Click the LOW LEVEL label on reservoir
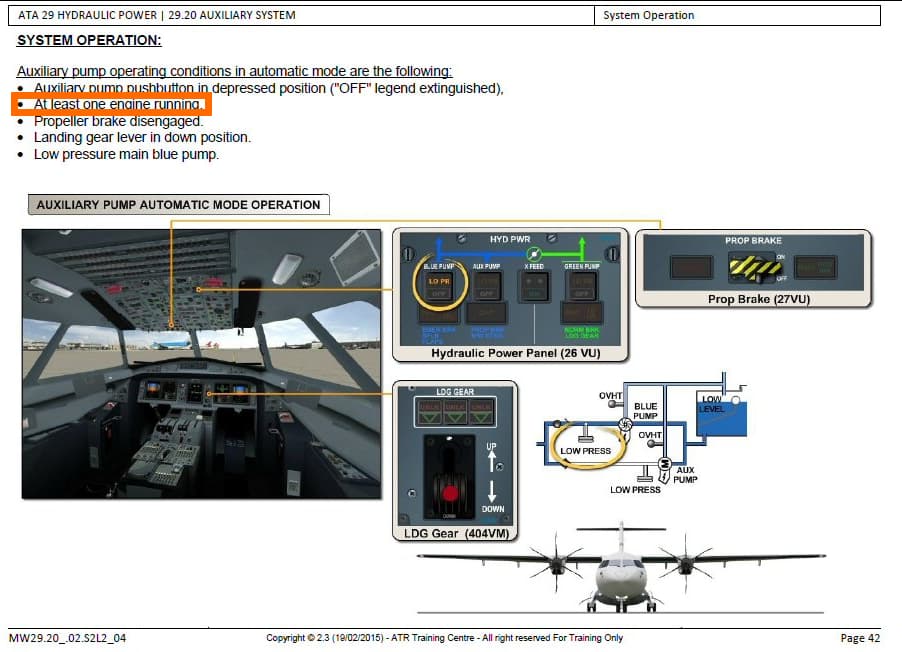The height and width of the screenshot is (652, 902). [712, 404]
